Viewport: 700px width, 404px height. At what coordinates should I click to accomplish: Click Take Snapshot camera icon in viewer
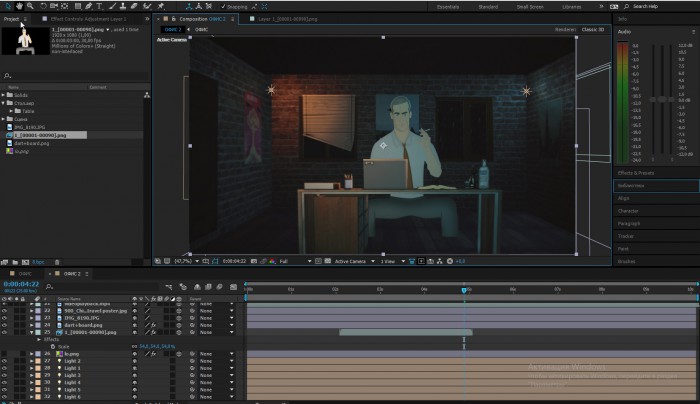tap(254, 261)
